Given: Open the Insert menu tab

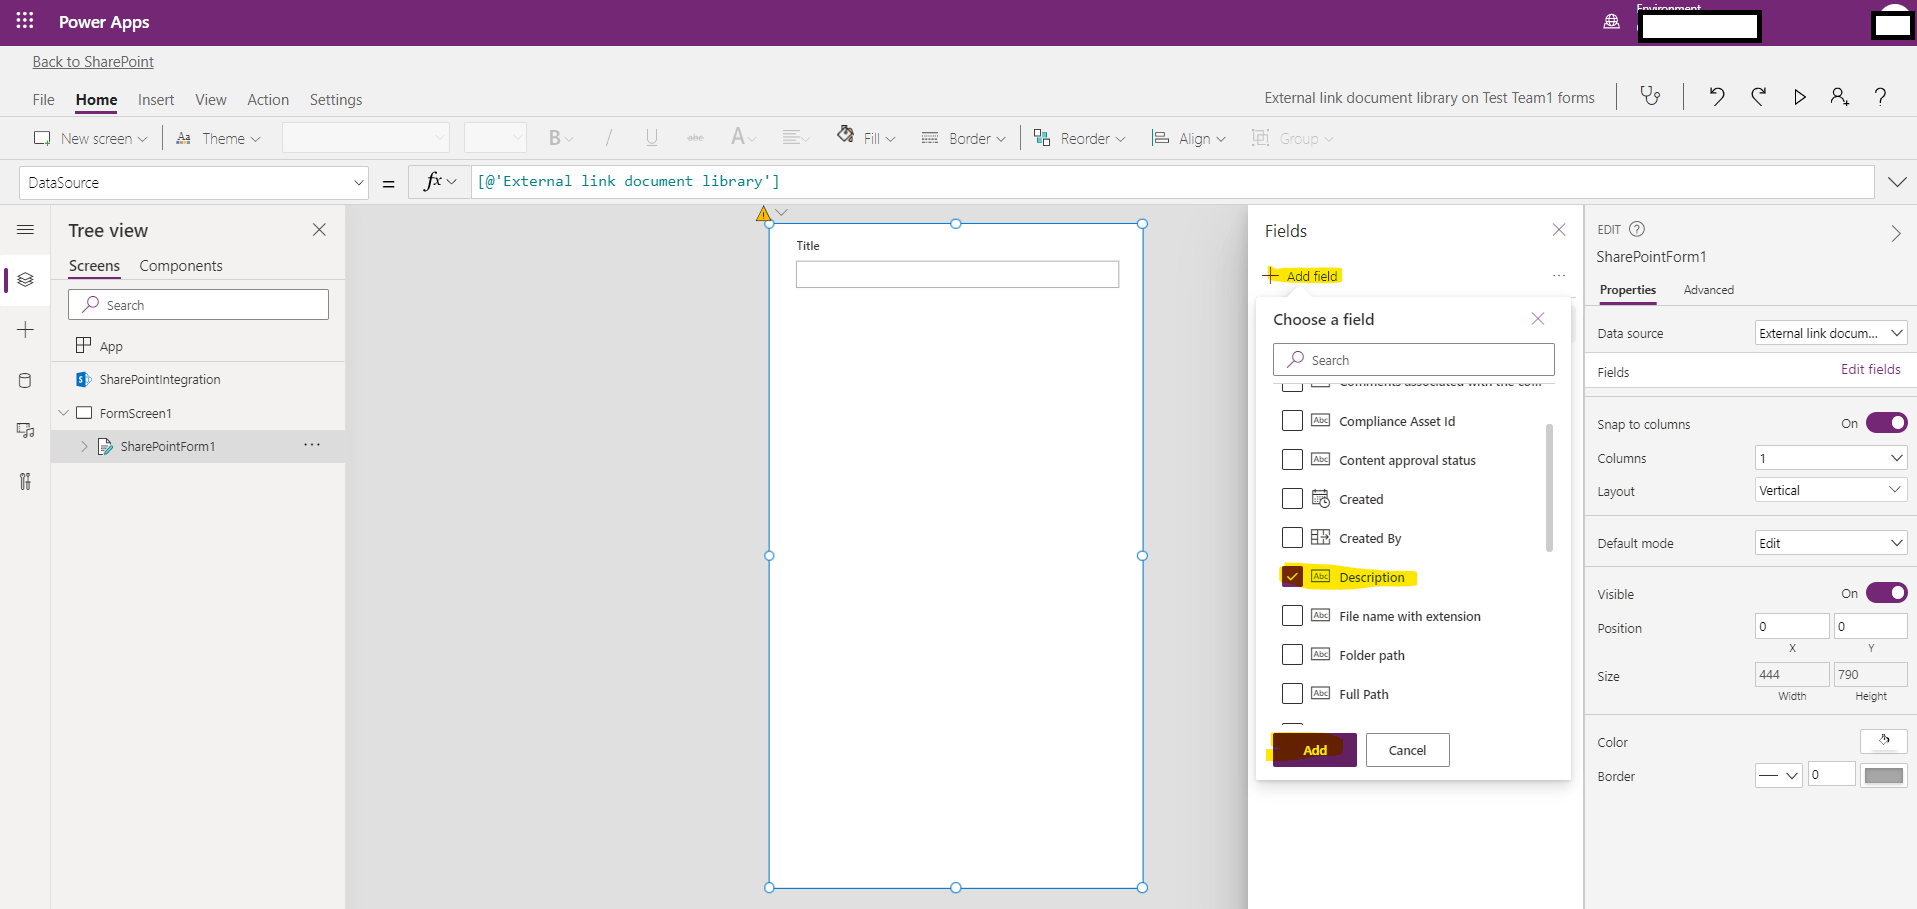Looking at the screenshot, I should click(x=156, y=100).
